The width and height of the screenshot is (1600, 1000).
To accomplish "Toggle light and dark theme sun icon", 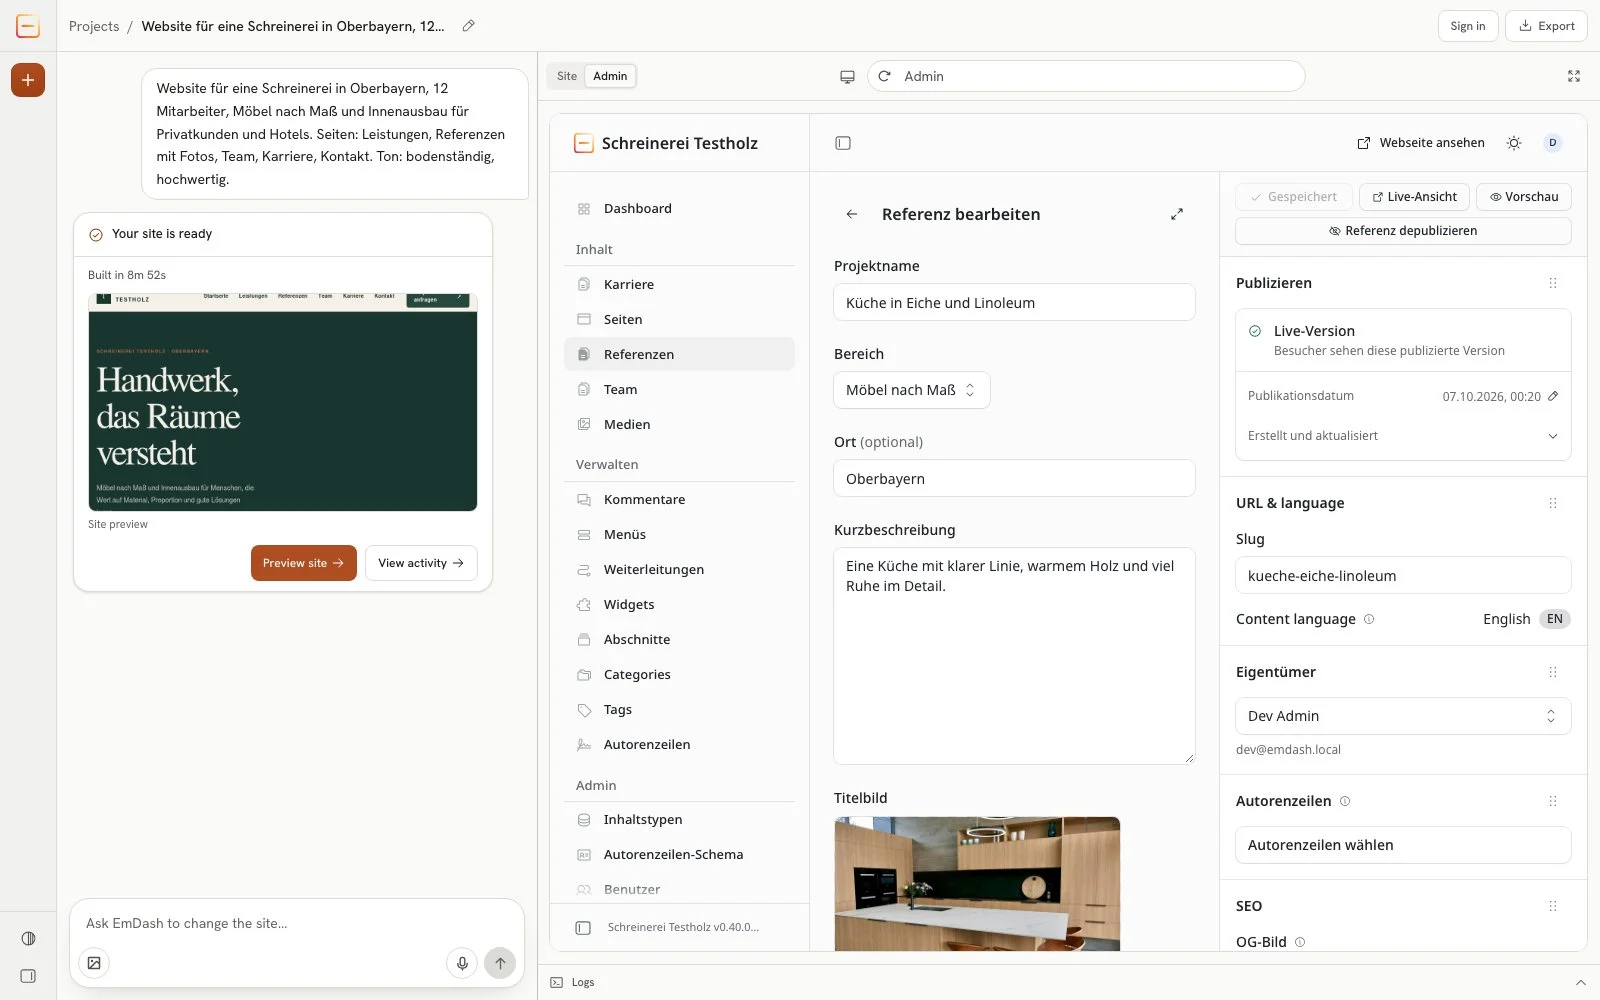I will point(1514,143).
